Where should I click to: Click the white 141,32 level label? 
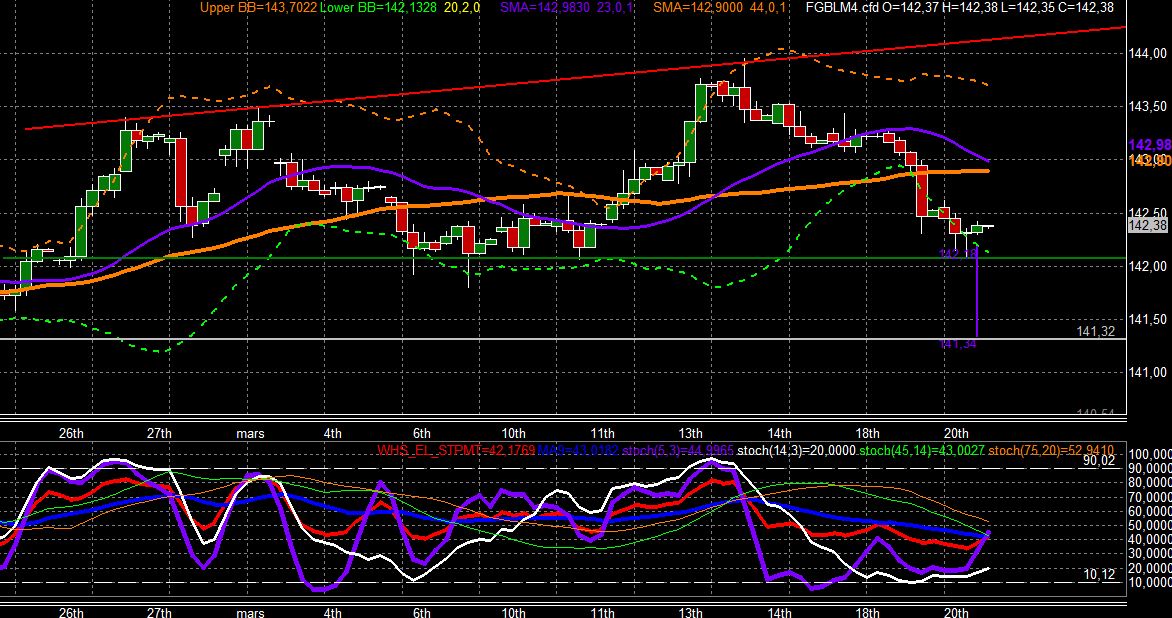1096,331
